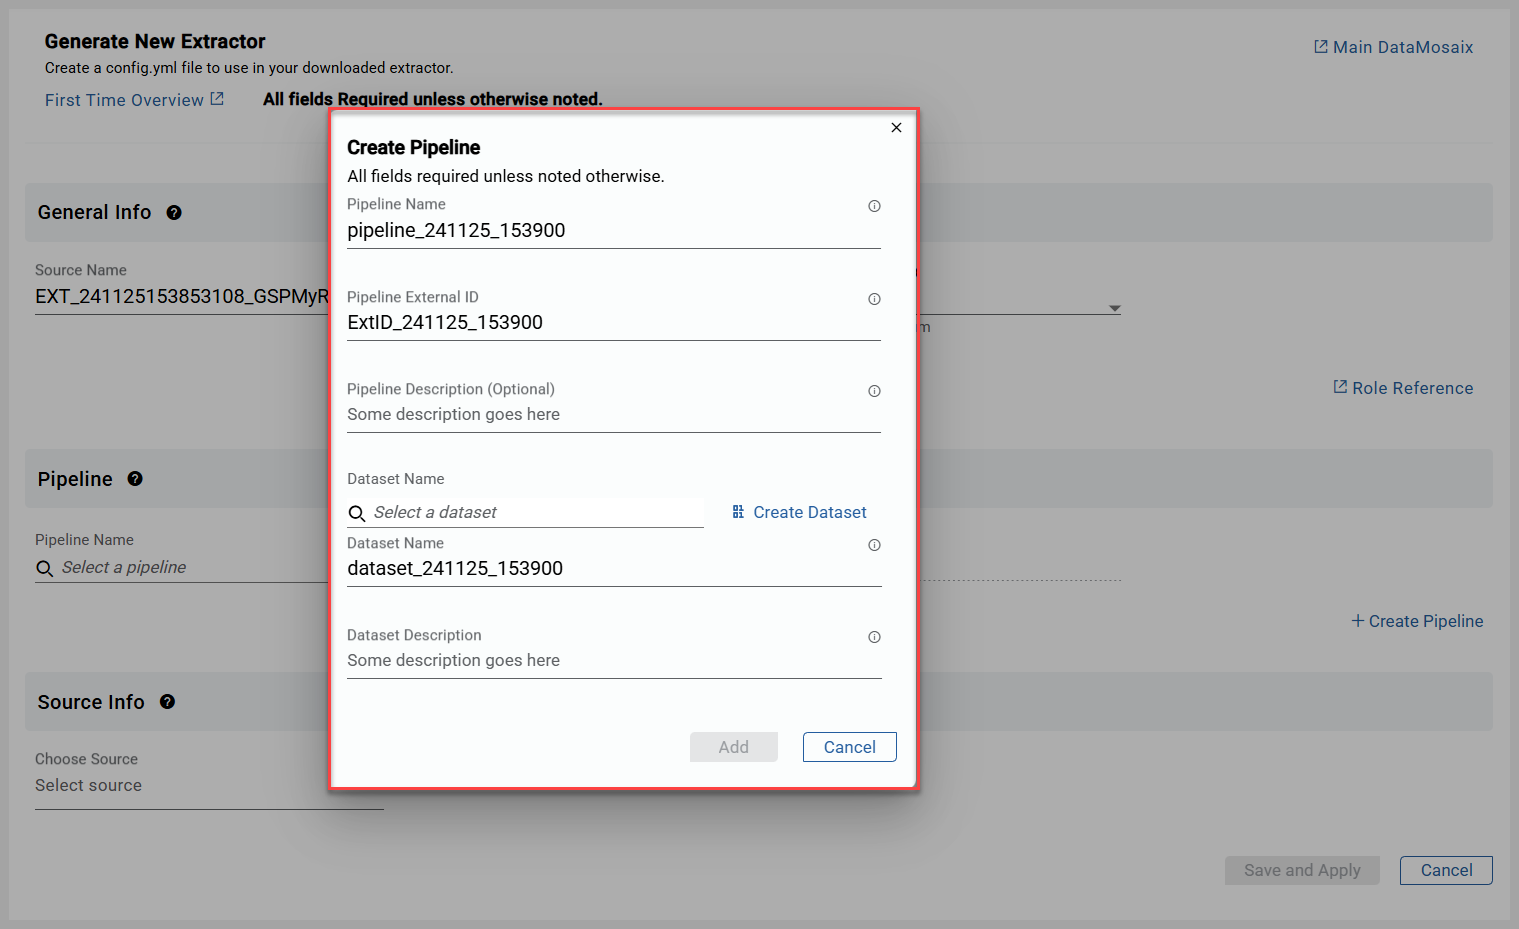Show info for Pipeline Description field
1519x929 pixels.
point(874,391)
